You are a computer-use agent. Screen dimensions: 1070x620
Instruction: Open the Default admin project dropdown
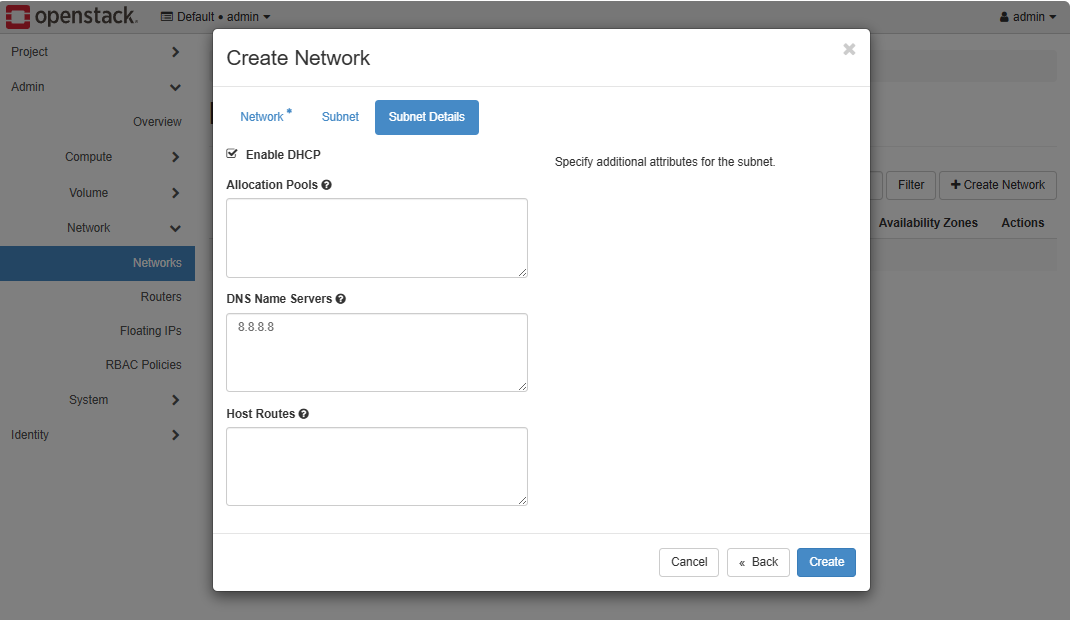point(215,17)
